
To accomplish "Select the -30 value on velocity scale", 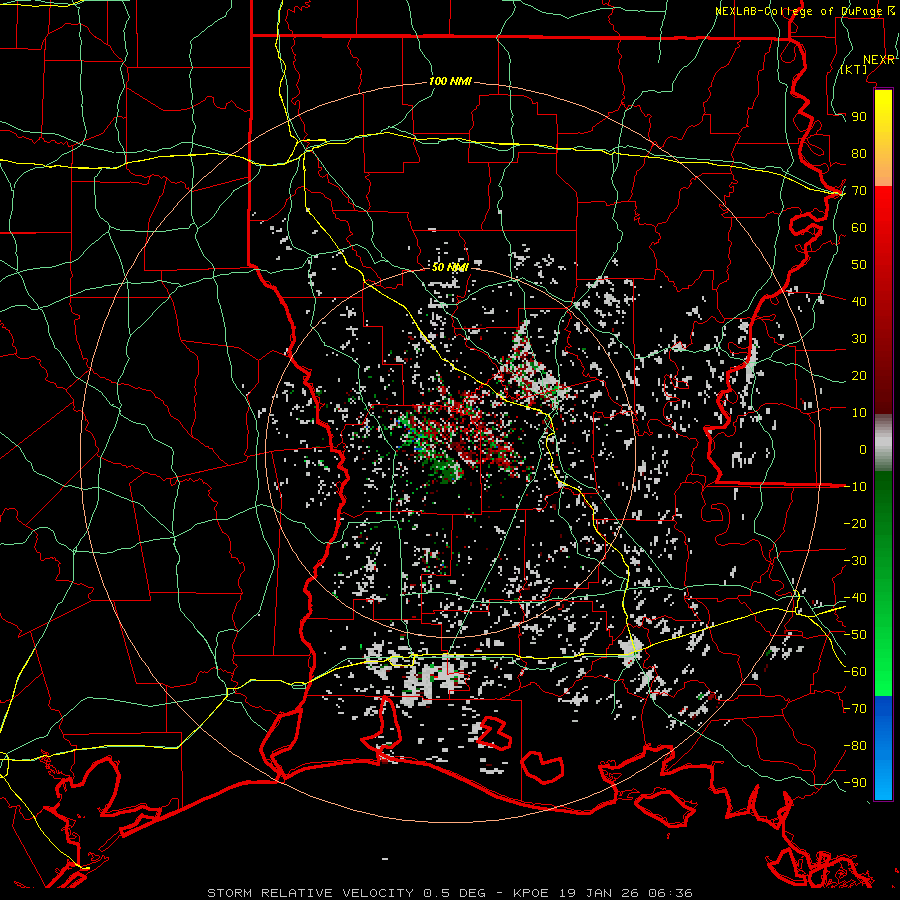I will [855, 561].
